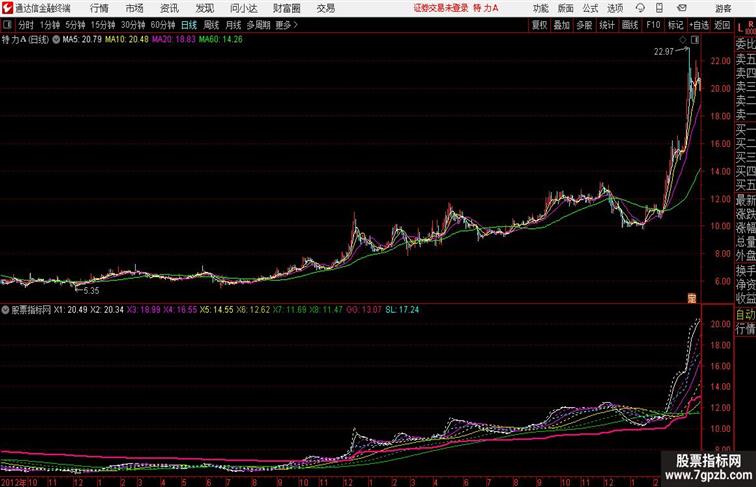Open the 交易 menu
This screenshot has width=756, height=487.
[x=325, y=8]
